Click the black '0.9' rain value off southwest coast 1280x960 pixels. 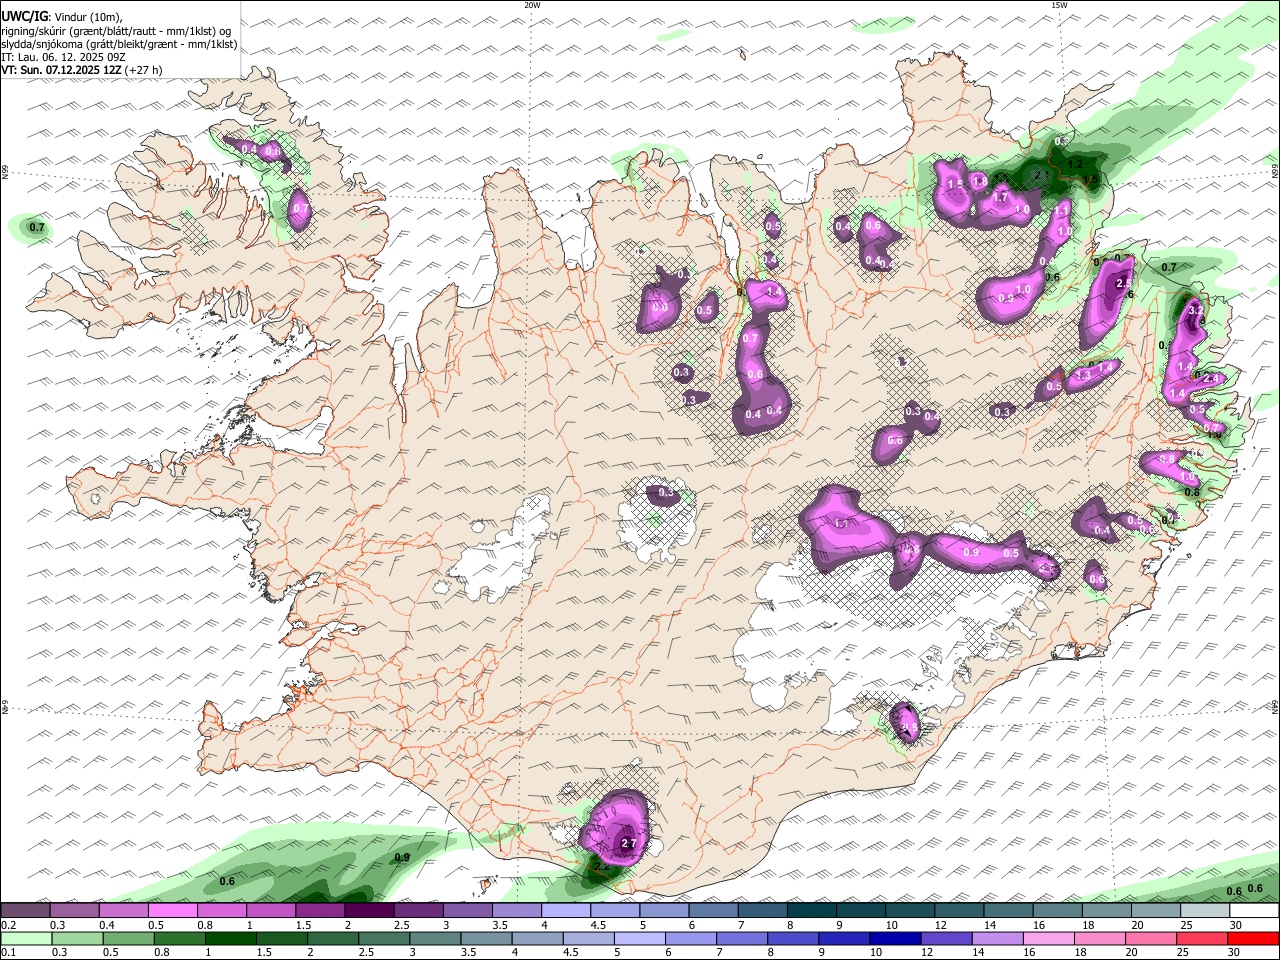pos(402,858)
